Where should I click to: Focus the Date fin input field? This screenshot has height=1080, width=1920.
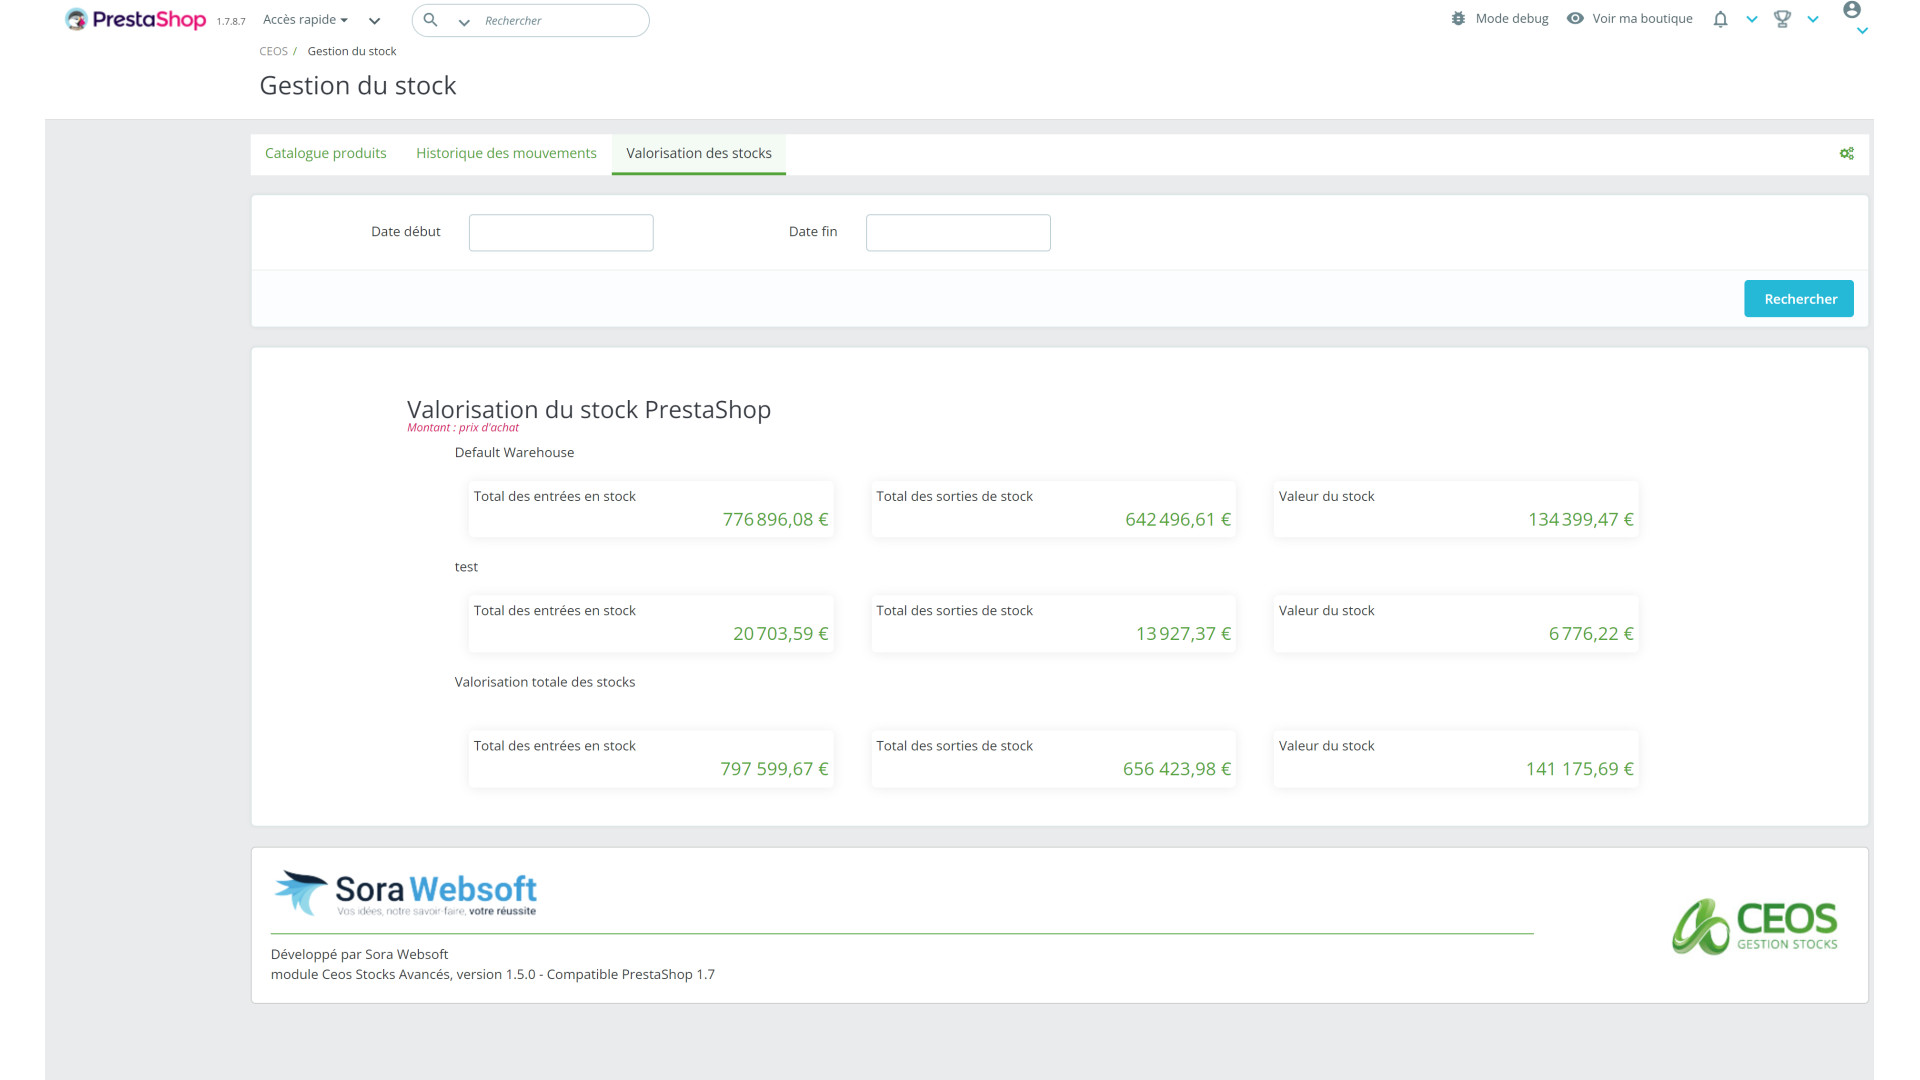(957, 232)
